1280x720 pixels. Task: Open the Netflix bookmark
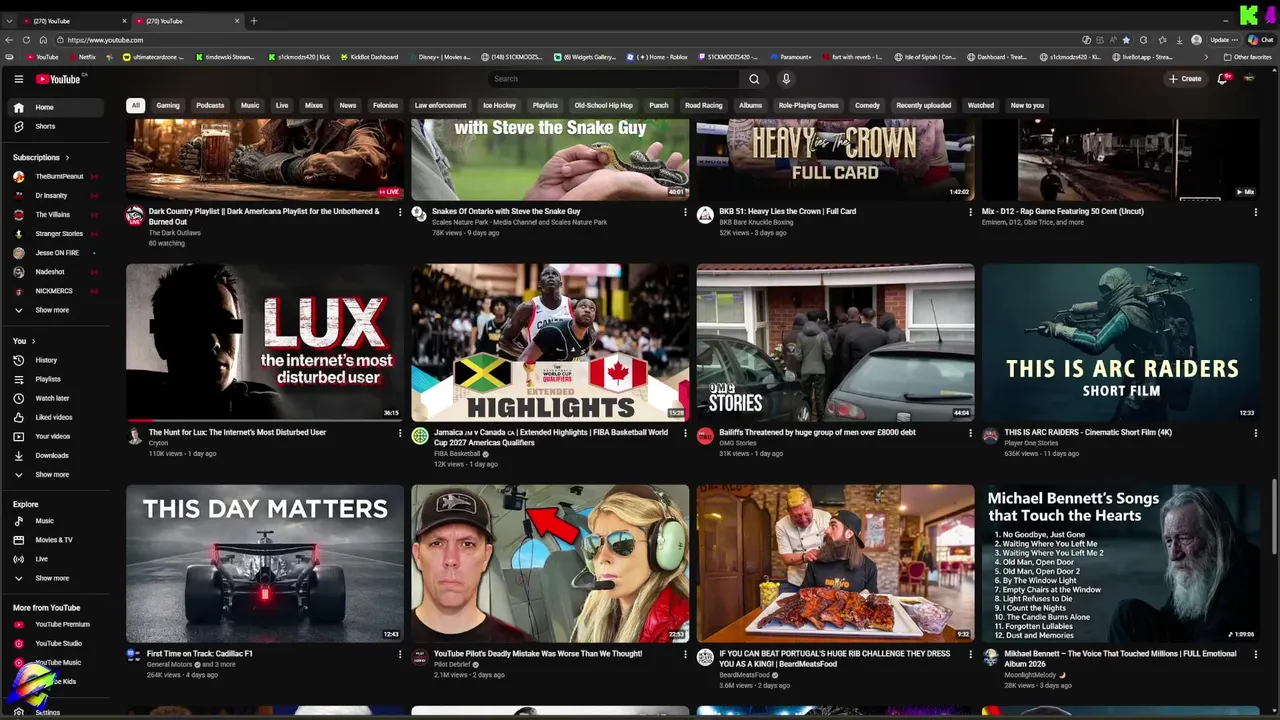click(x=82, y=57)
